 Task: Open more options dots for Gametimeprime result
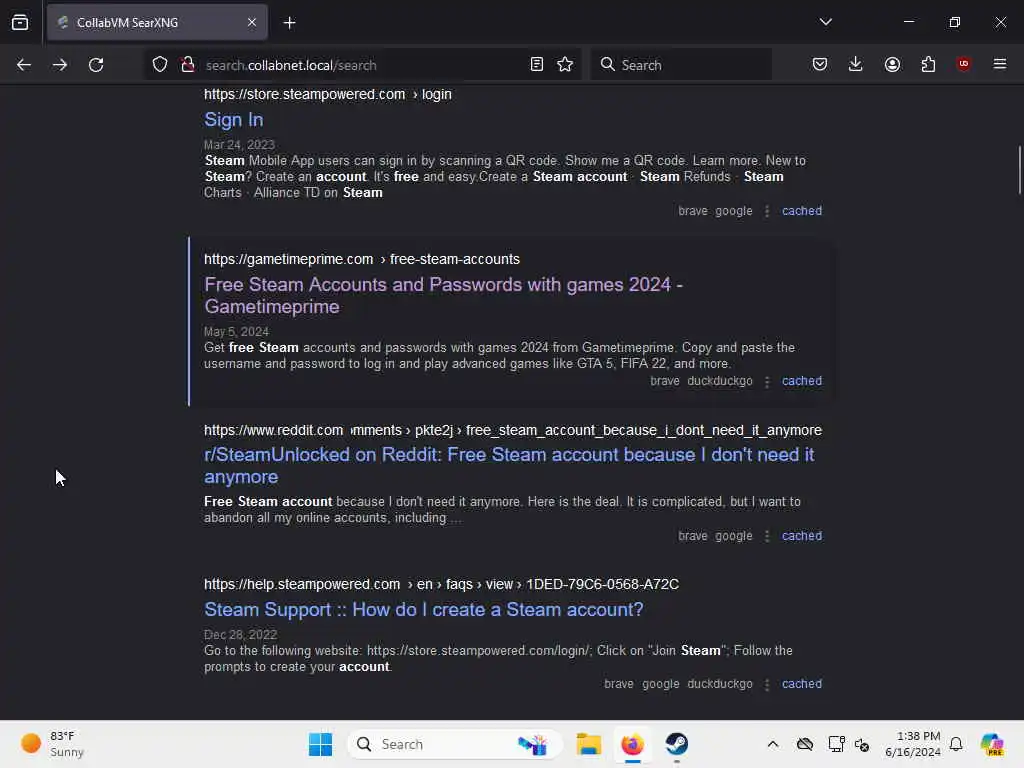pyautogui.click(x=767, y=381)
